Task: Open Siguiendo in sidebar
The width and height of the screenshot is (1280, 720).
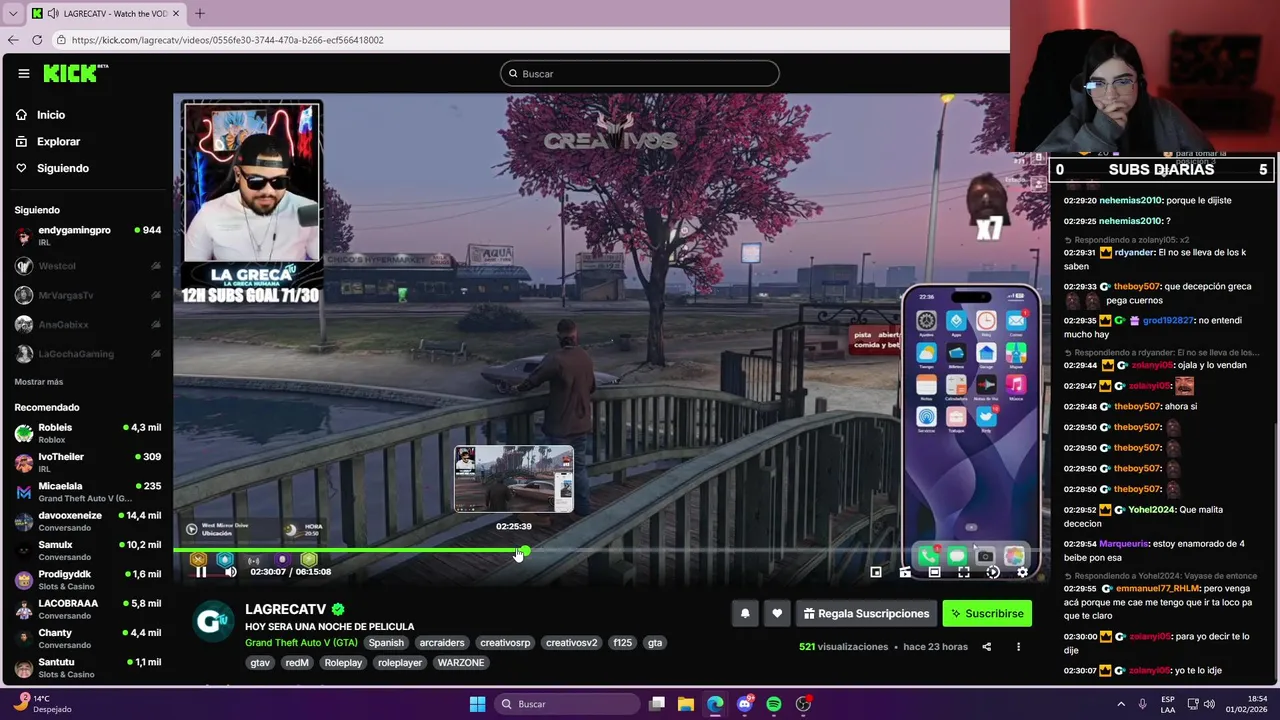Action: (63, 168)
